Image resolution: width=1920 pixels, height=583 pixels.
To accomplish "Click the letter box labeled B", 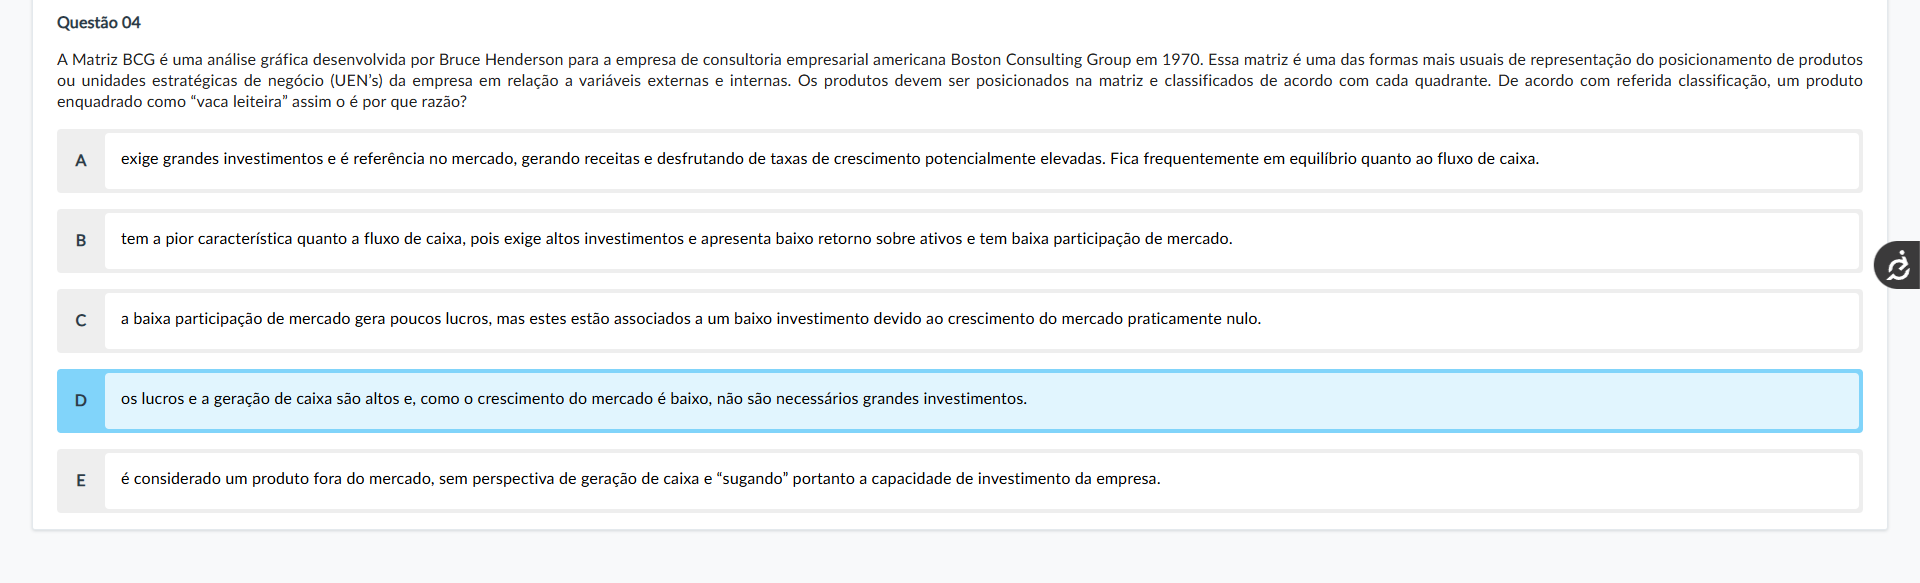I will (80, 241).
